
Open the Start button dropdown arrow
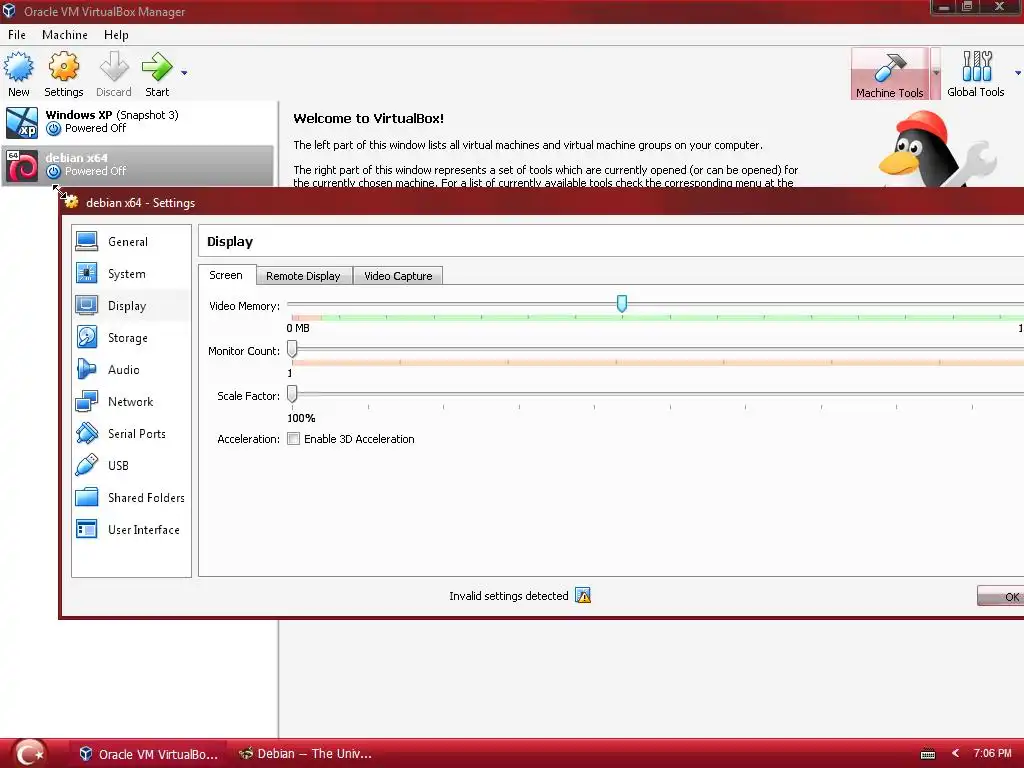tap(184, 73)
